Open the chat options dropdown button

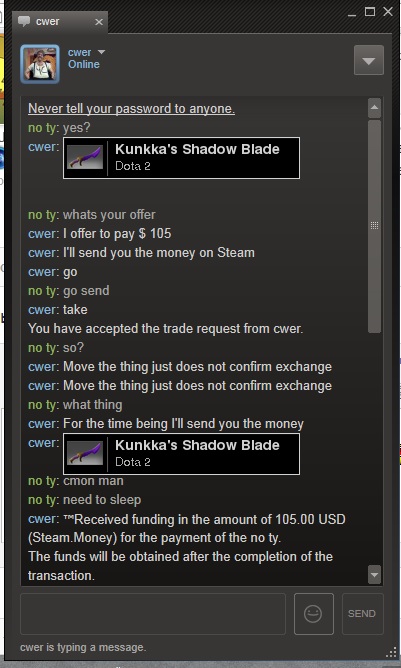click(x=369, y=60)
